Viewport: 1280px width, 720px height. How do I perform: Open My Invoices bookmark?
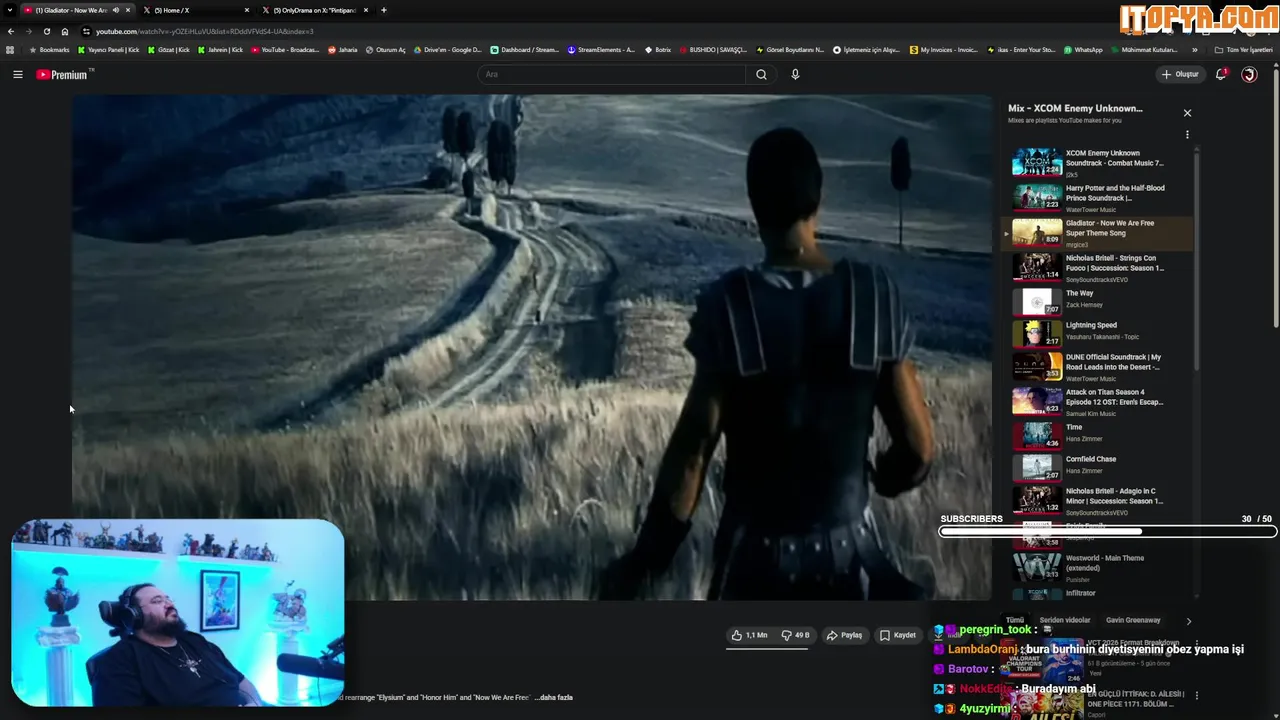[x=944, y=50]
